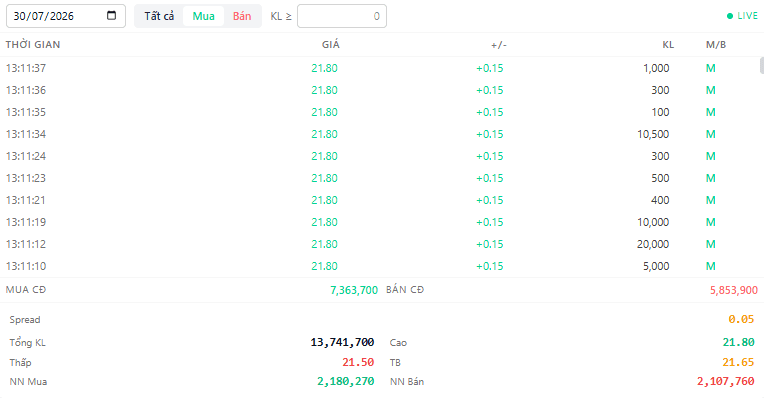Click the 'NN Bán' value 2,107,760

click(x=726, y=381)
